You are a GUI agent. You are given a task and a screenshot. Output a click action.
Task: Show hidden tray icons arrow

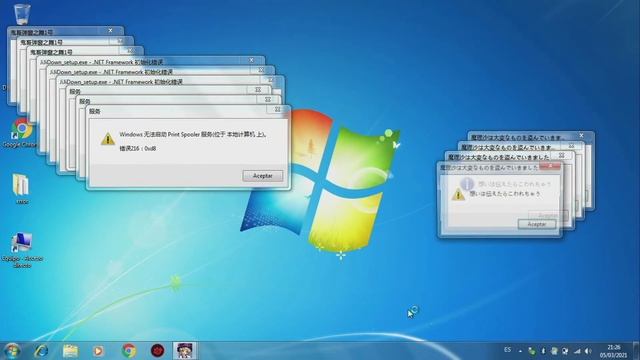pyautogui.click(x=520, y=351)
